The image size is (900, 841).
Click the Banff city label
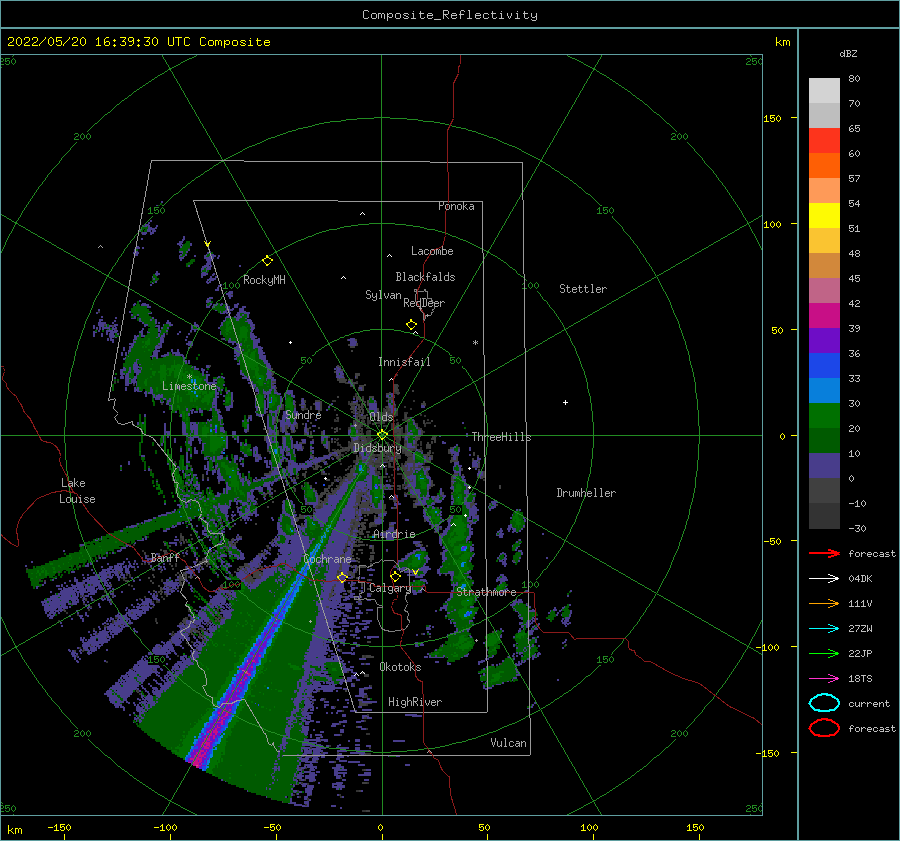(165, 557)
